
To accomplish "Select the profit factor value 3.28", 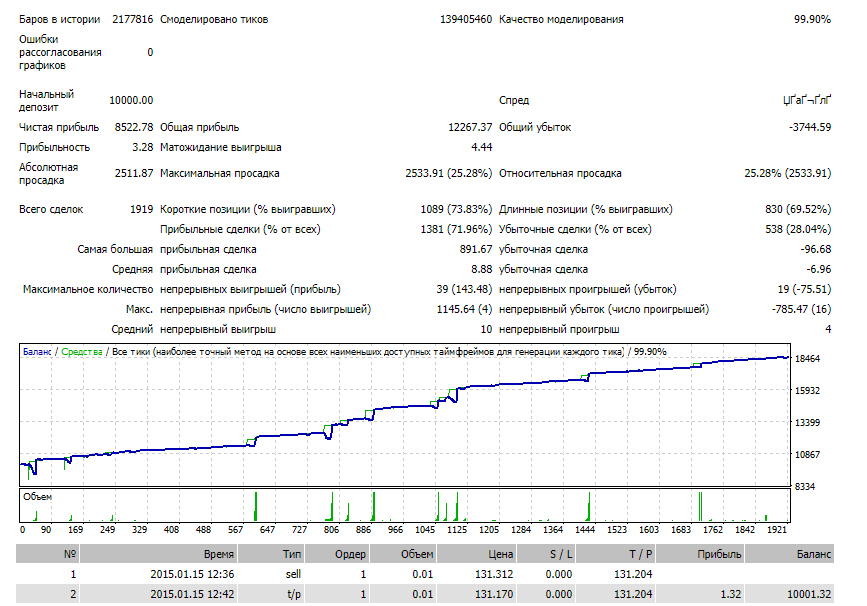I will pos(143,148).
